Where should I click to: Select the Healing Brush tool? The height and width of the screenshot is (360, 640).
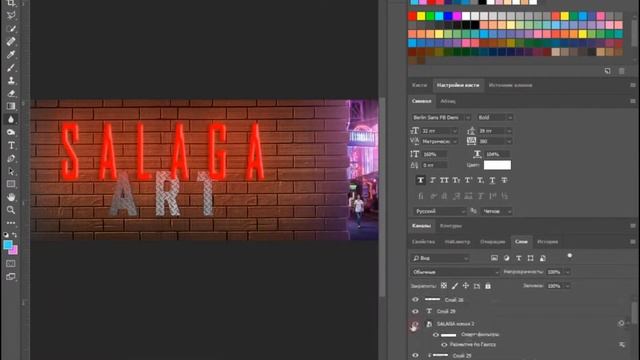coord(11,41)
